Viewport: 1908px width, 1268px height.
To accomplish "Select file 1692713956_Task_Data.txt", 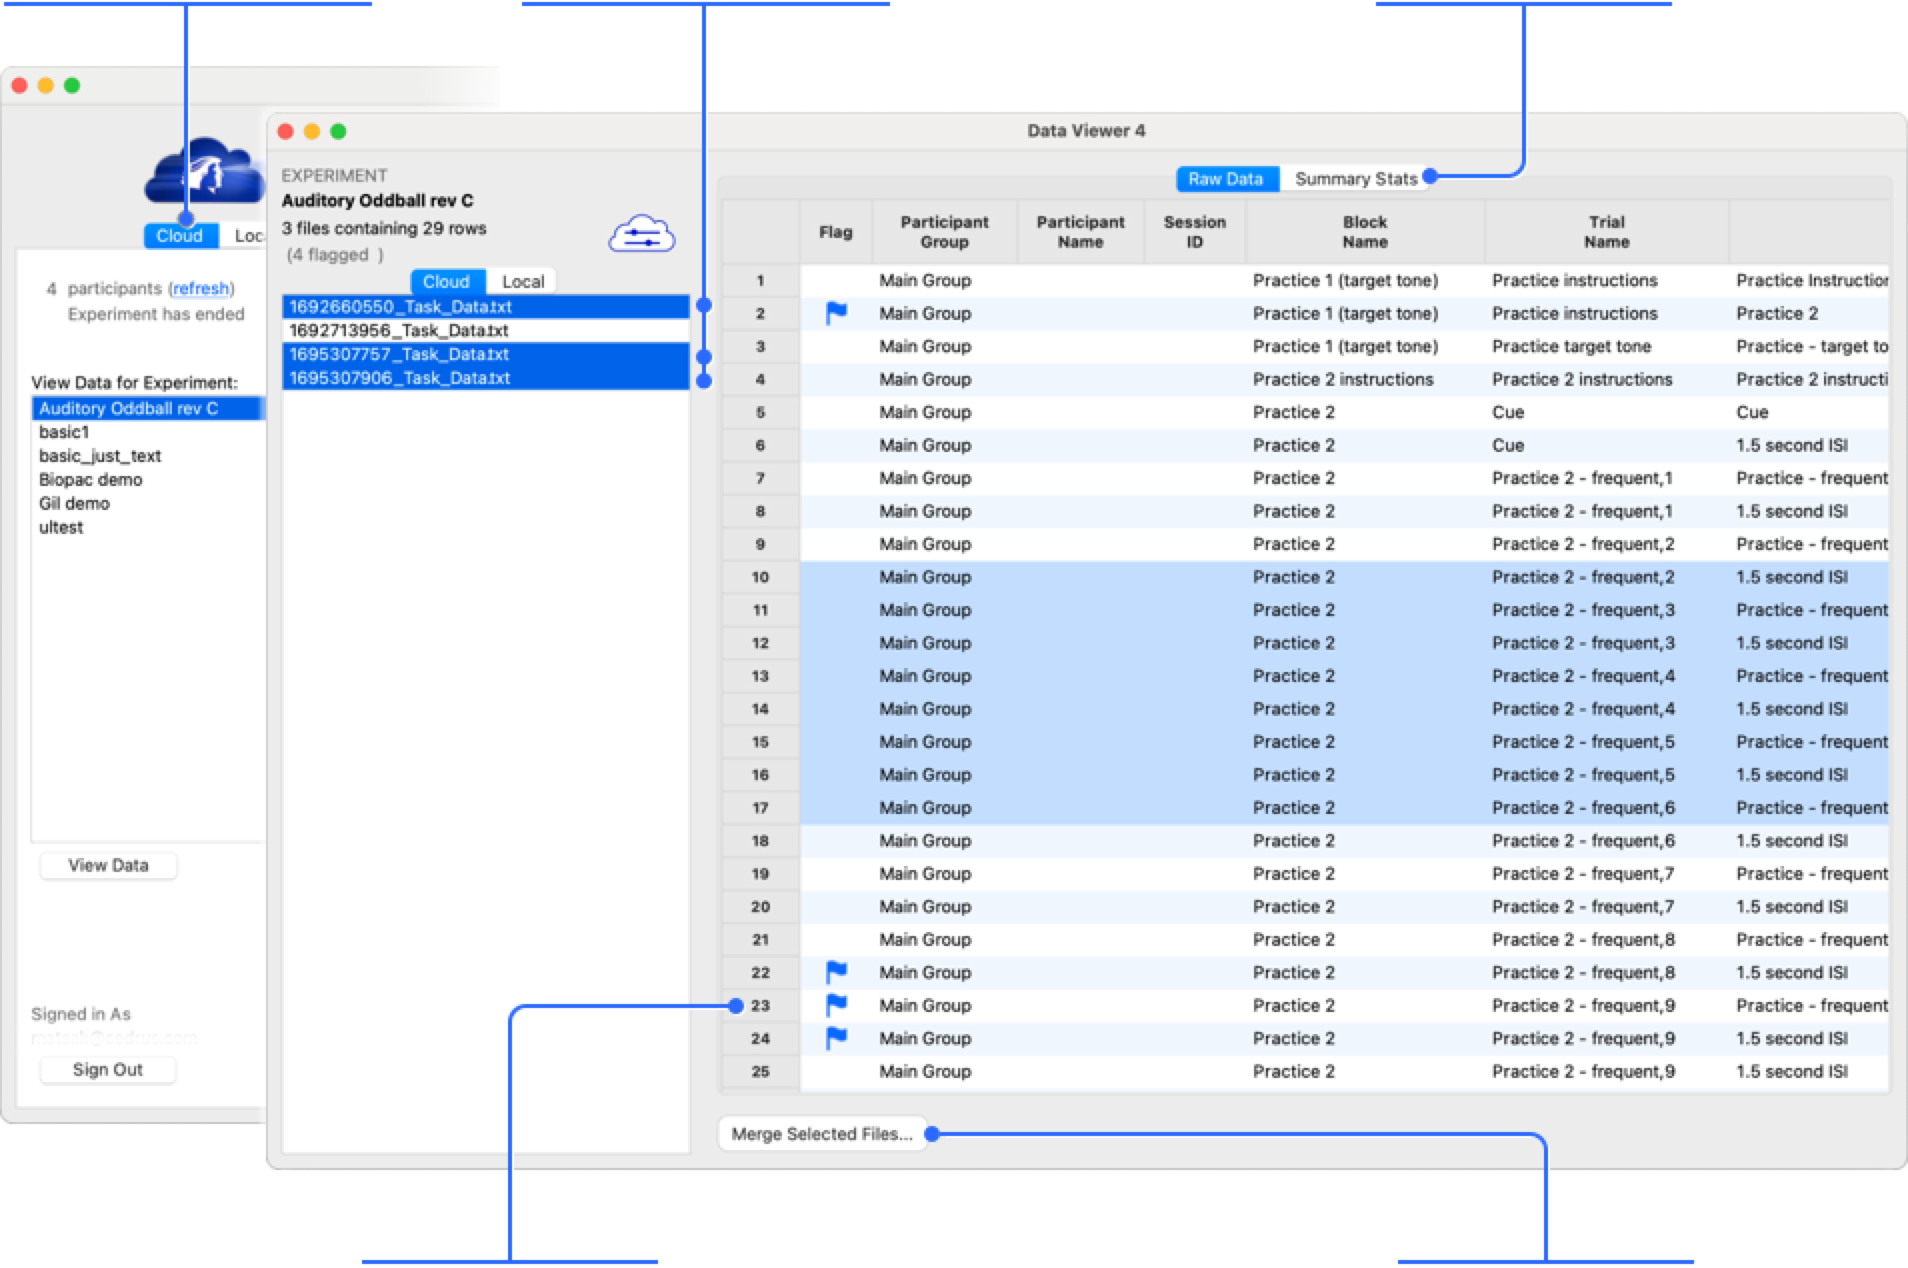I will point(399,330).
